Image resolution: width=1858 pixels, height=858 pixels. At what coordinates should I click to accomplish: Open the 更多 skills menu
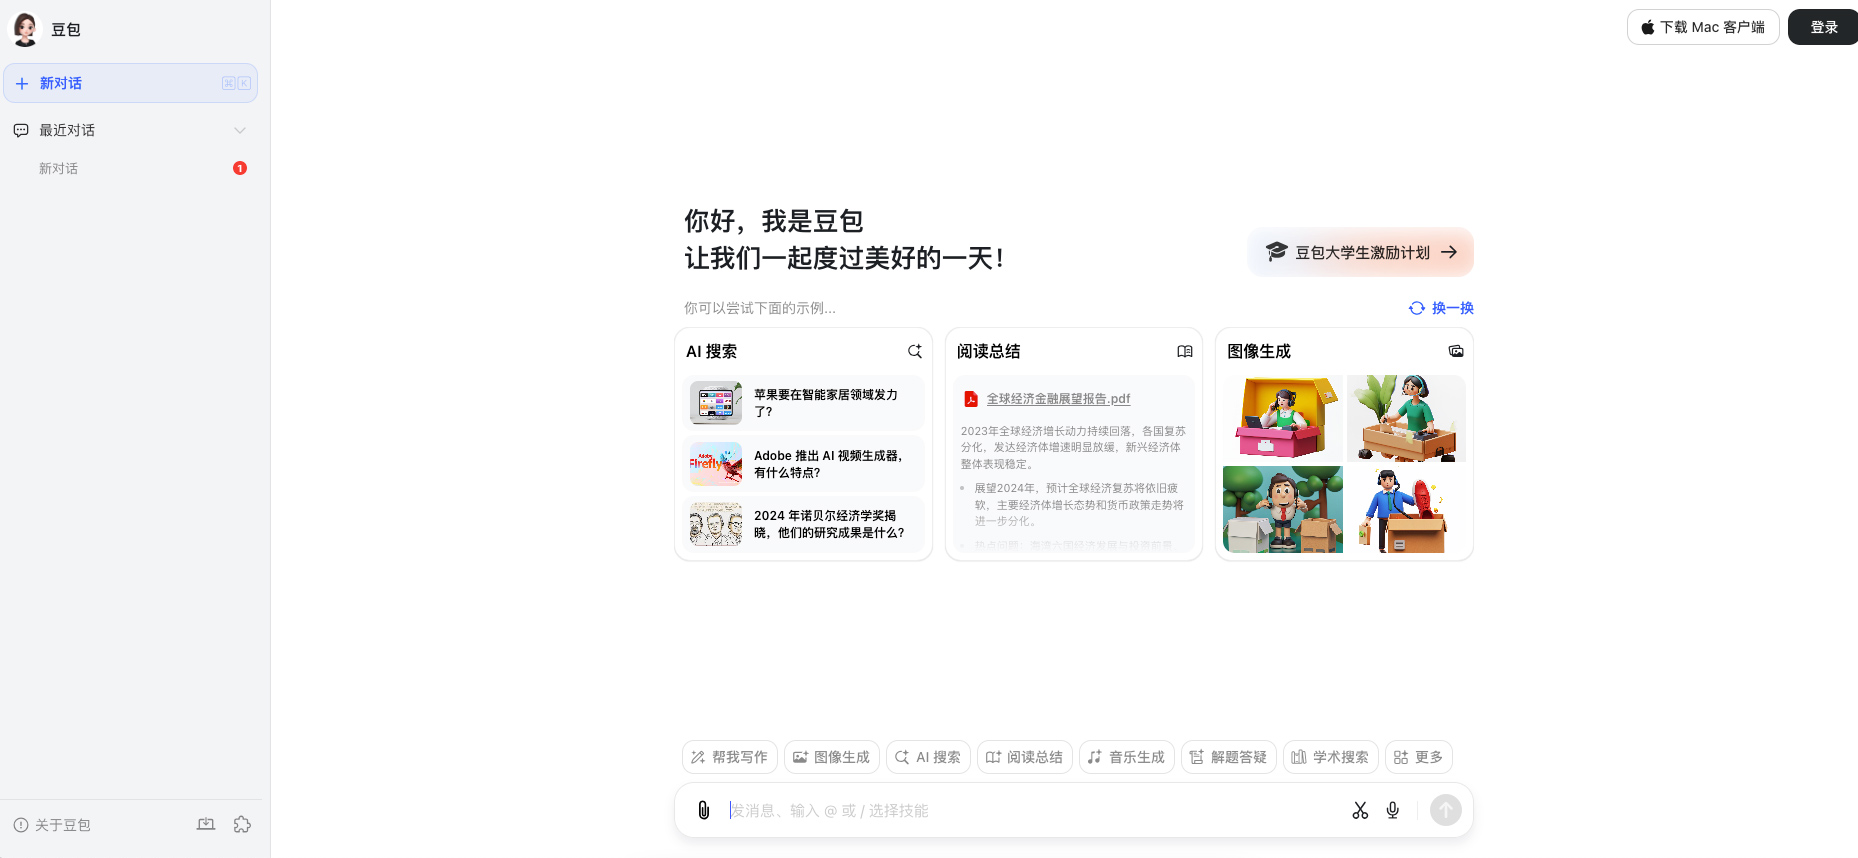tap(1419, 757)
